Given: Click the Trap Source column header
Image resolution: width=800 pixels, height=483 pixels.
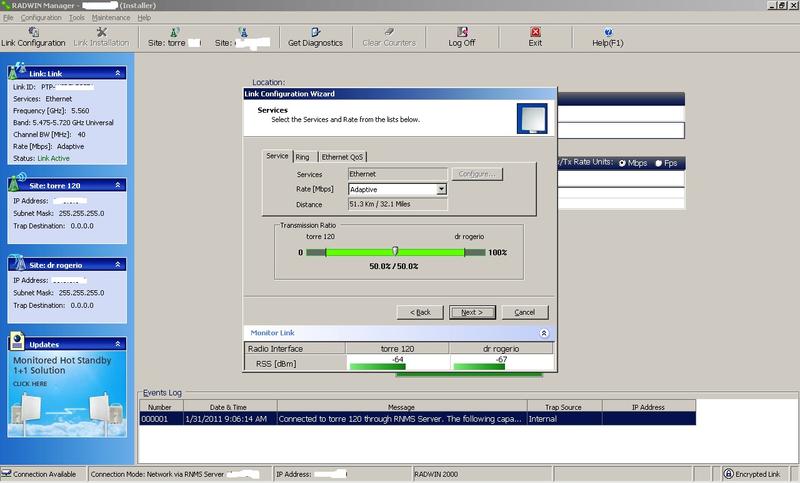Looking at the screenshot, I should 563,407.
